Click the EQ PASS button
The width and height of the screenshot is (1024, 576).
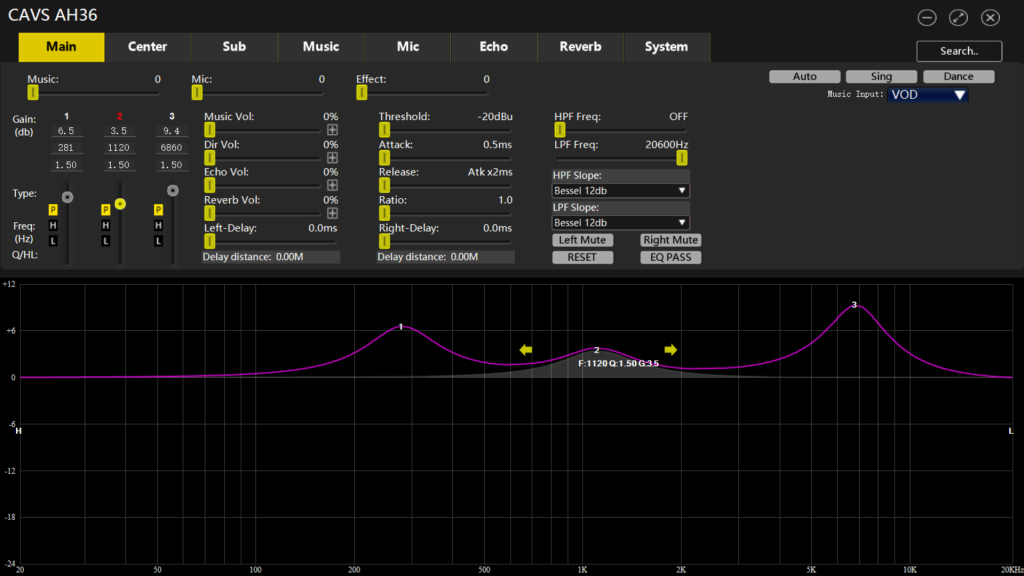tap(670, 257)
